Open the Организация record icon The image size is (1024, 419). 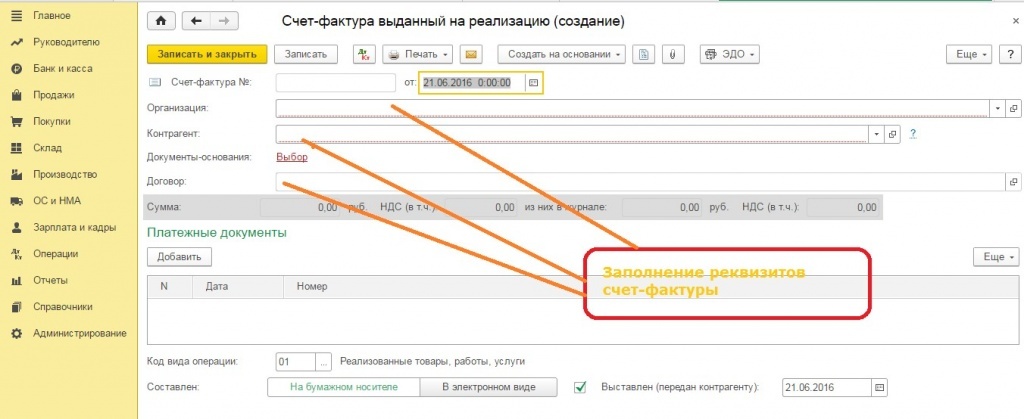1014,108
